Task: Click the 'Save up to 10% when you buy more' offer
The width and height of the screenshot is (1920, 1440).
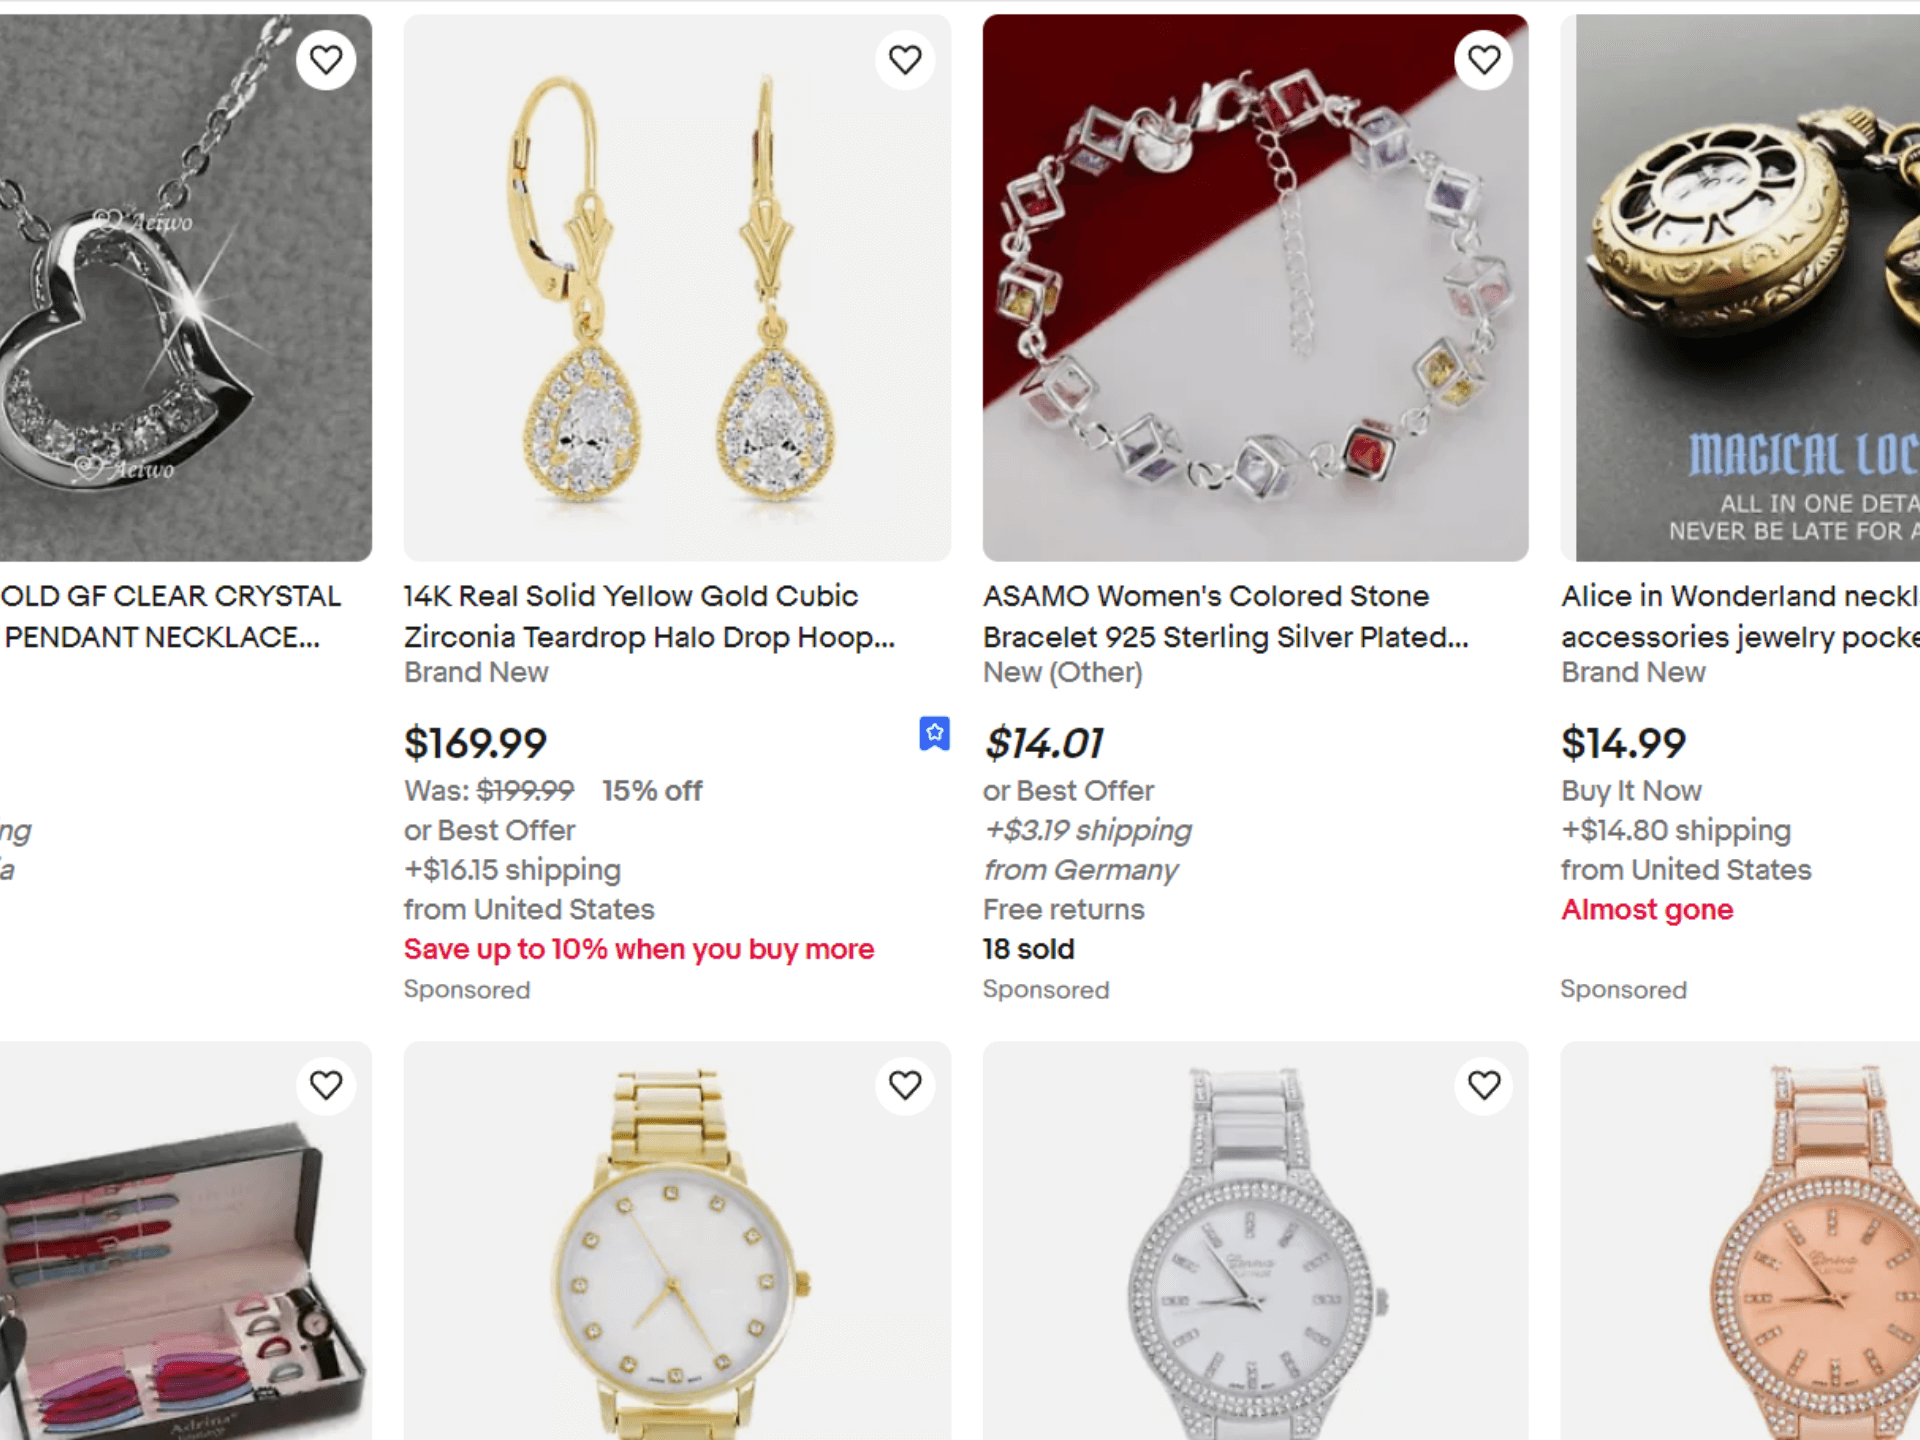Action: point(638,949)
